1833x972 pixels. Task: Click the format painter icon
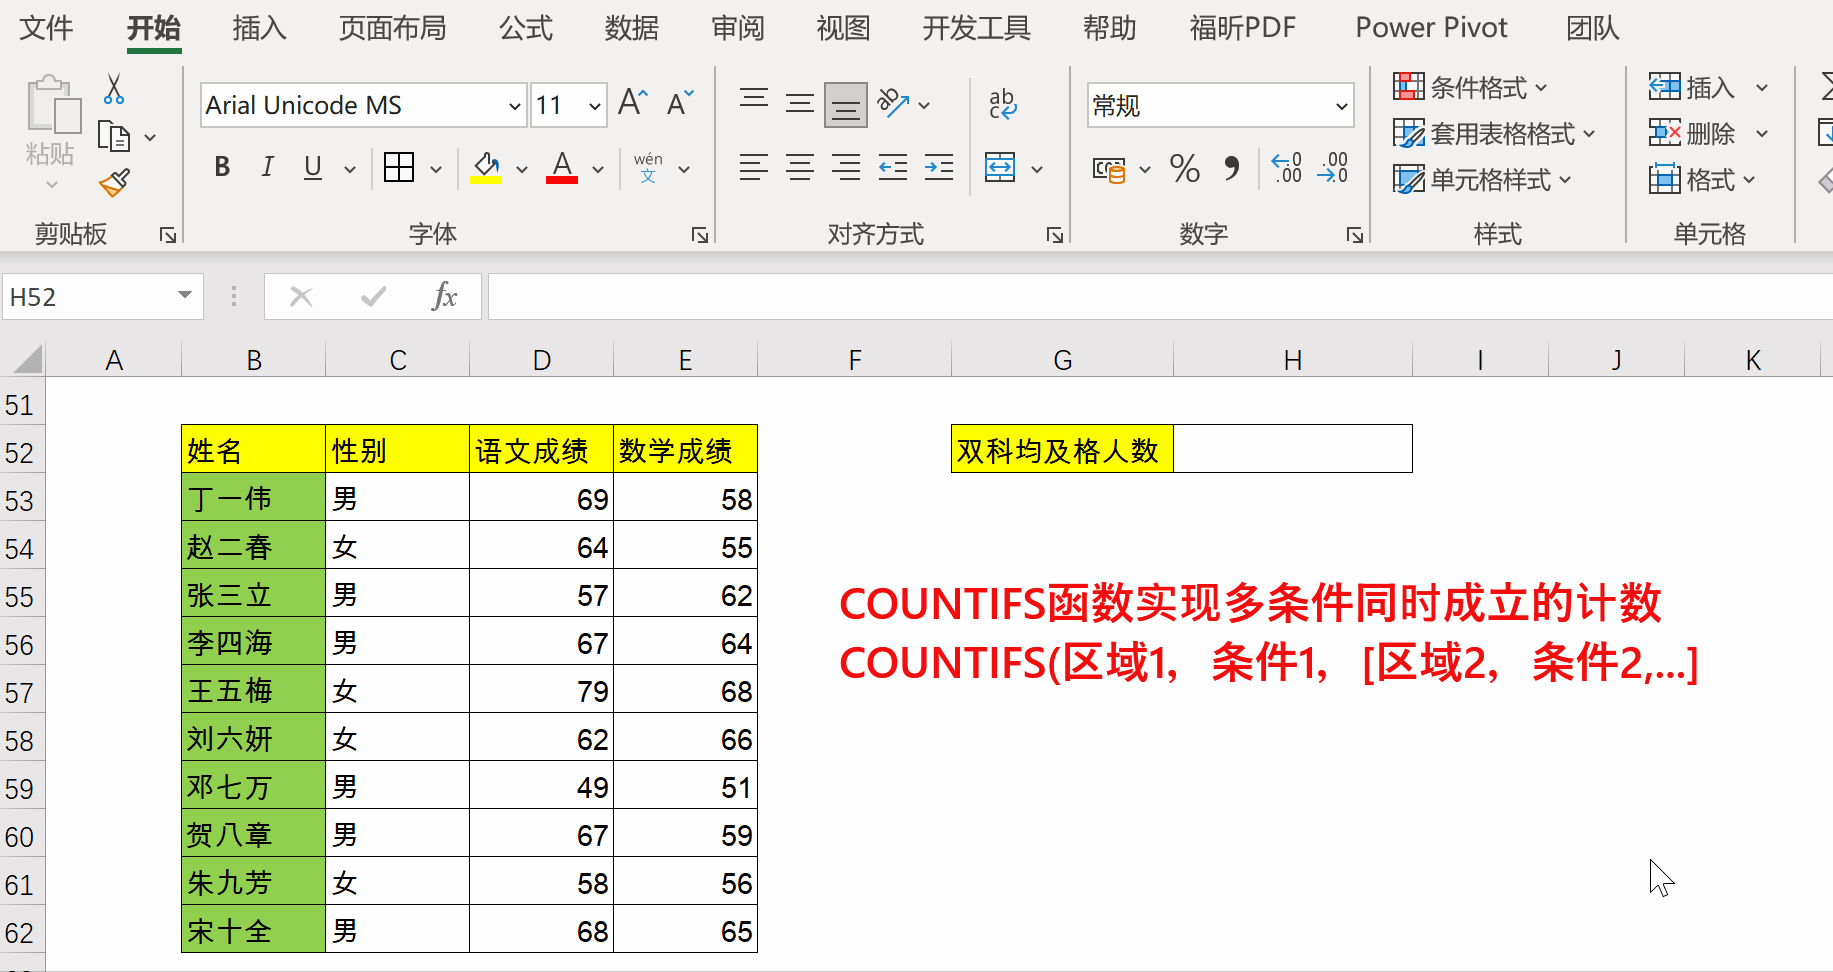pyautogui.click(x=113, y=184)
